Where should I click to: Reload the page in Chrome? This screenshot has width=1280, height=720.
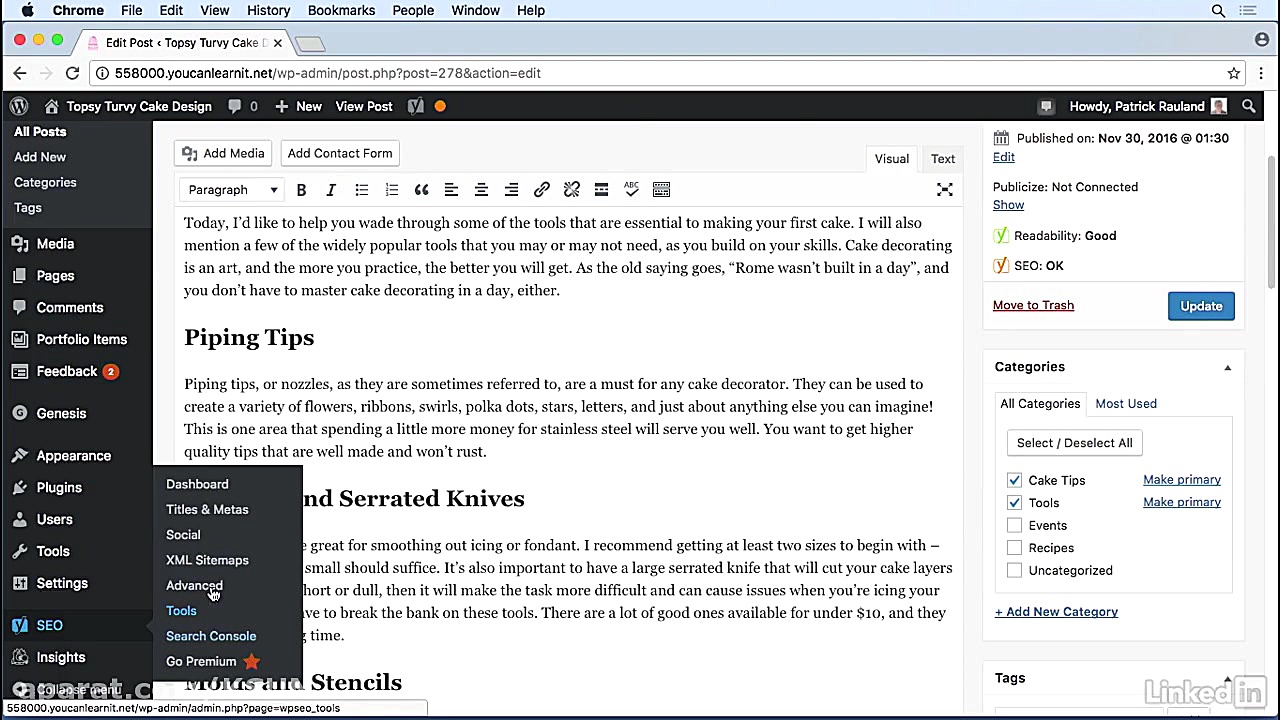pyautogui.click(x=72, y=73)
